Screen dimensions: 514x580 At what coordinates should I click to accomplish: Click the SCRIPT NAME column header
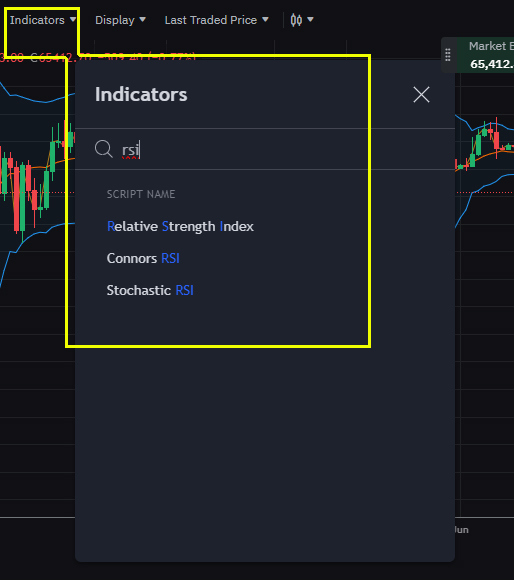coord(141,194)
